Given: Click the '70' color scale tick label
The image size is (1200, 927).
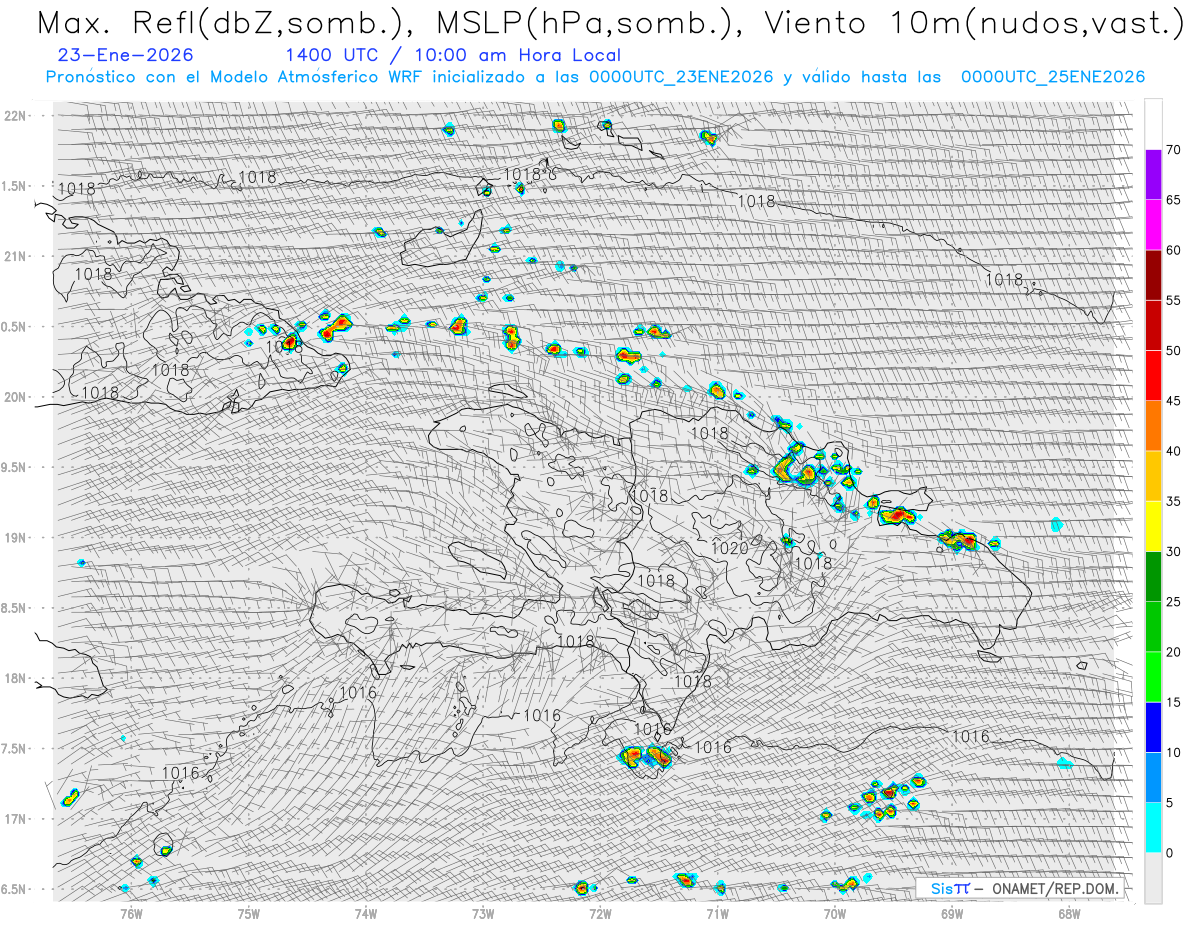Looking at the screenshot, I should (x=1174, y=150).
